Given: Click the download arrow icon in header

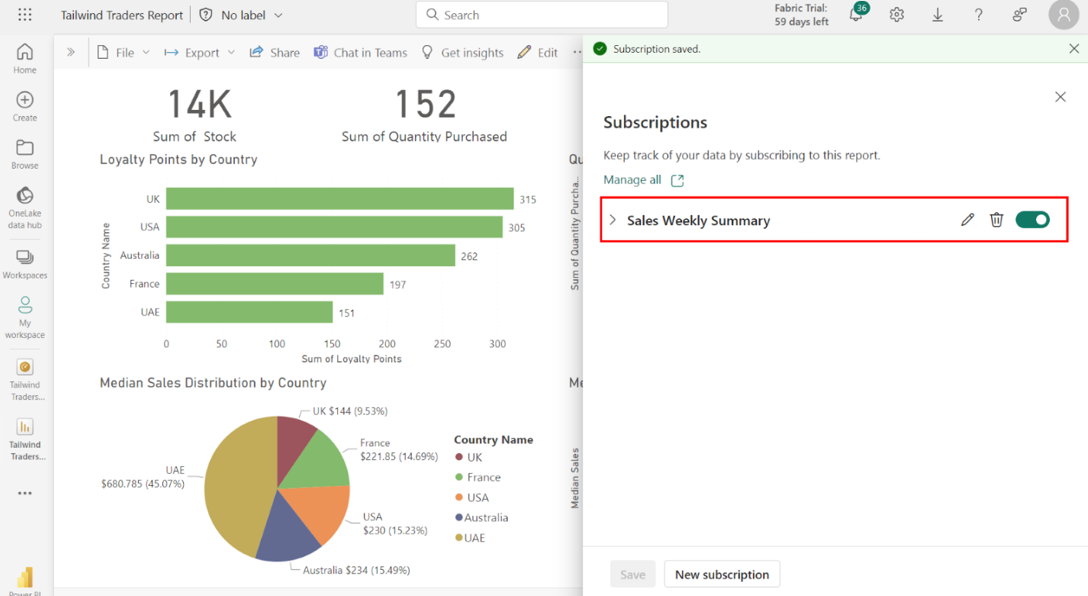Looking at the screenshot, I should [938, 15].
